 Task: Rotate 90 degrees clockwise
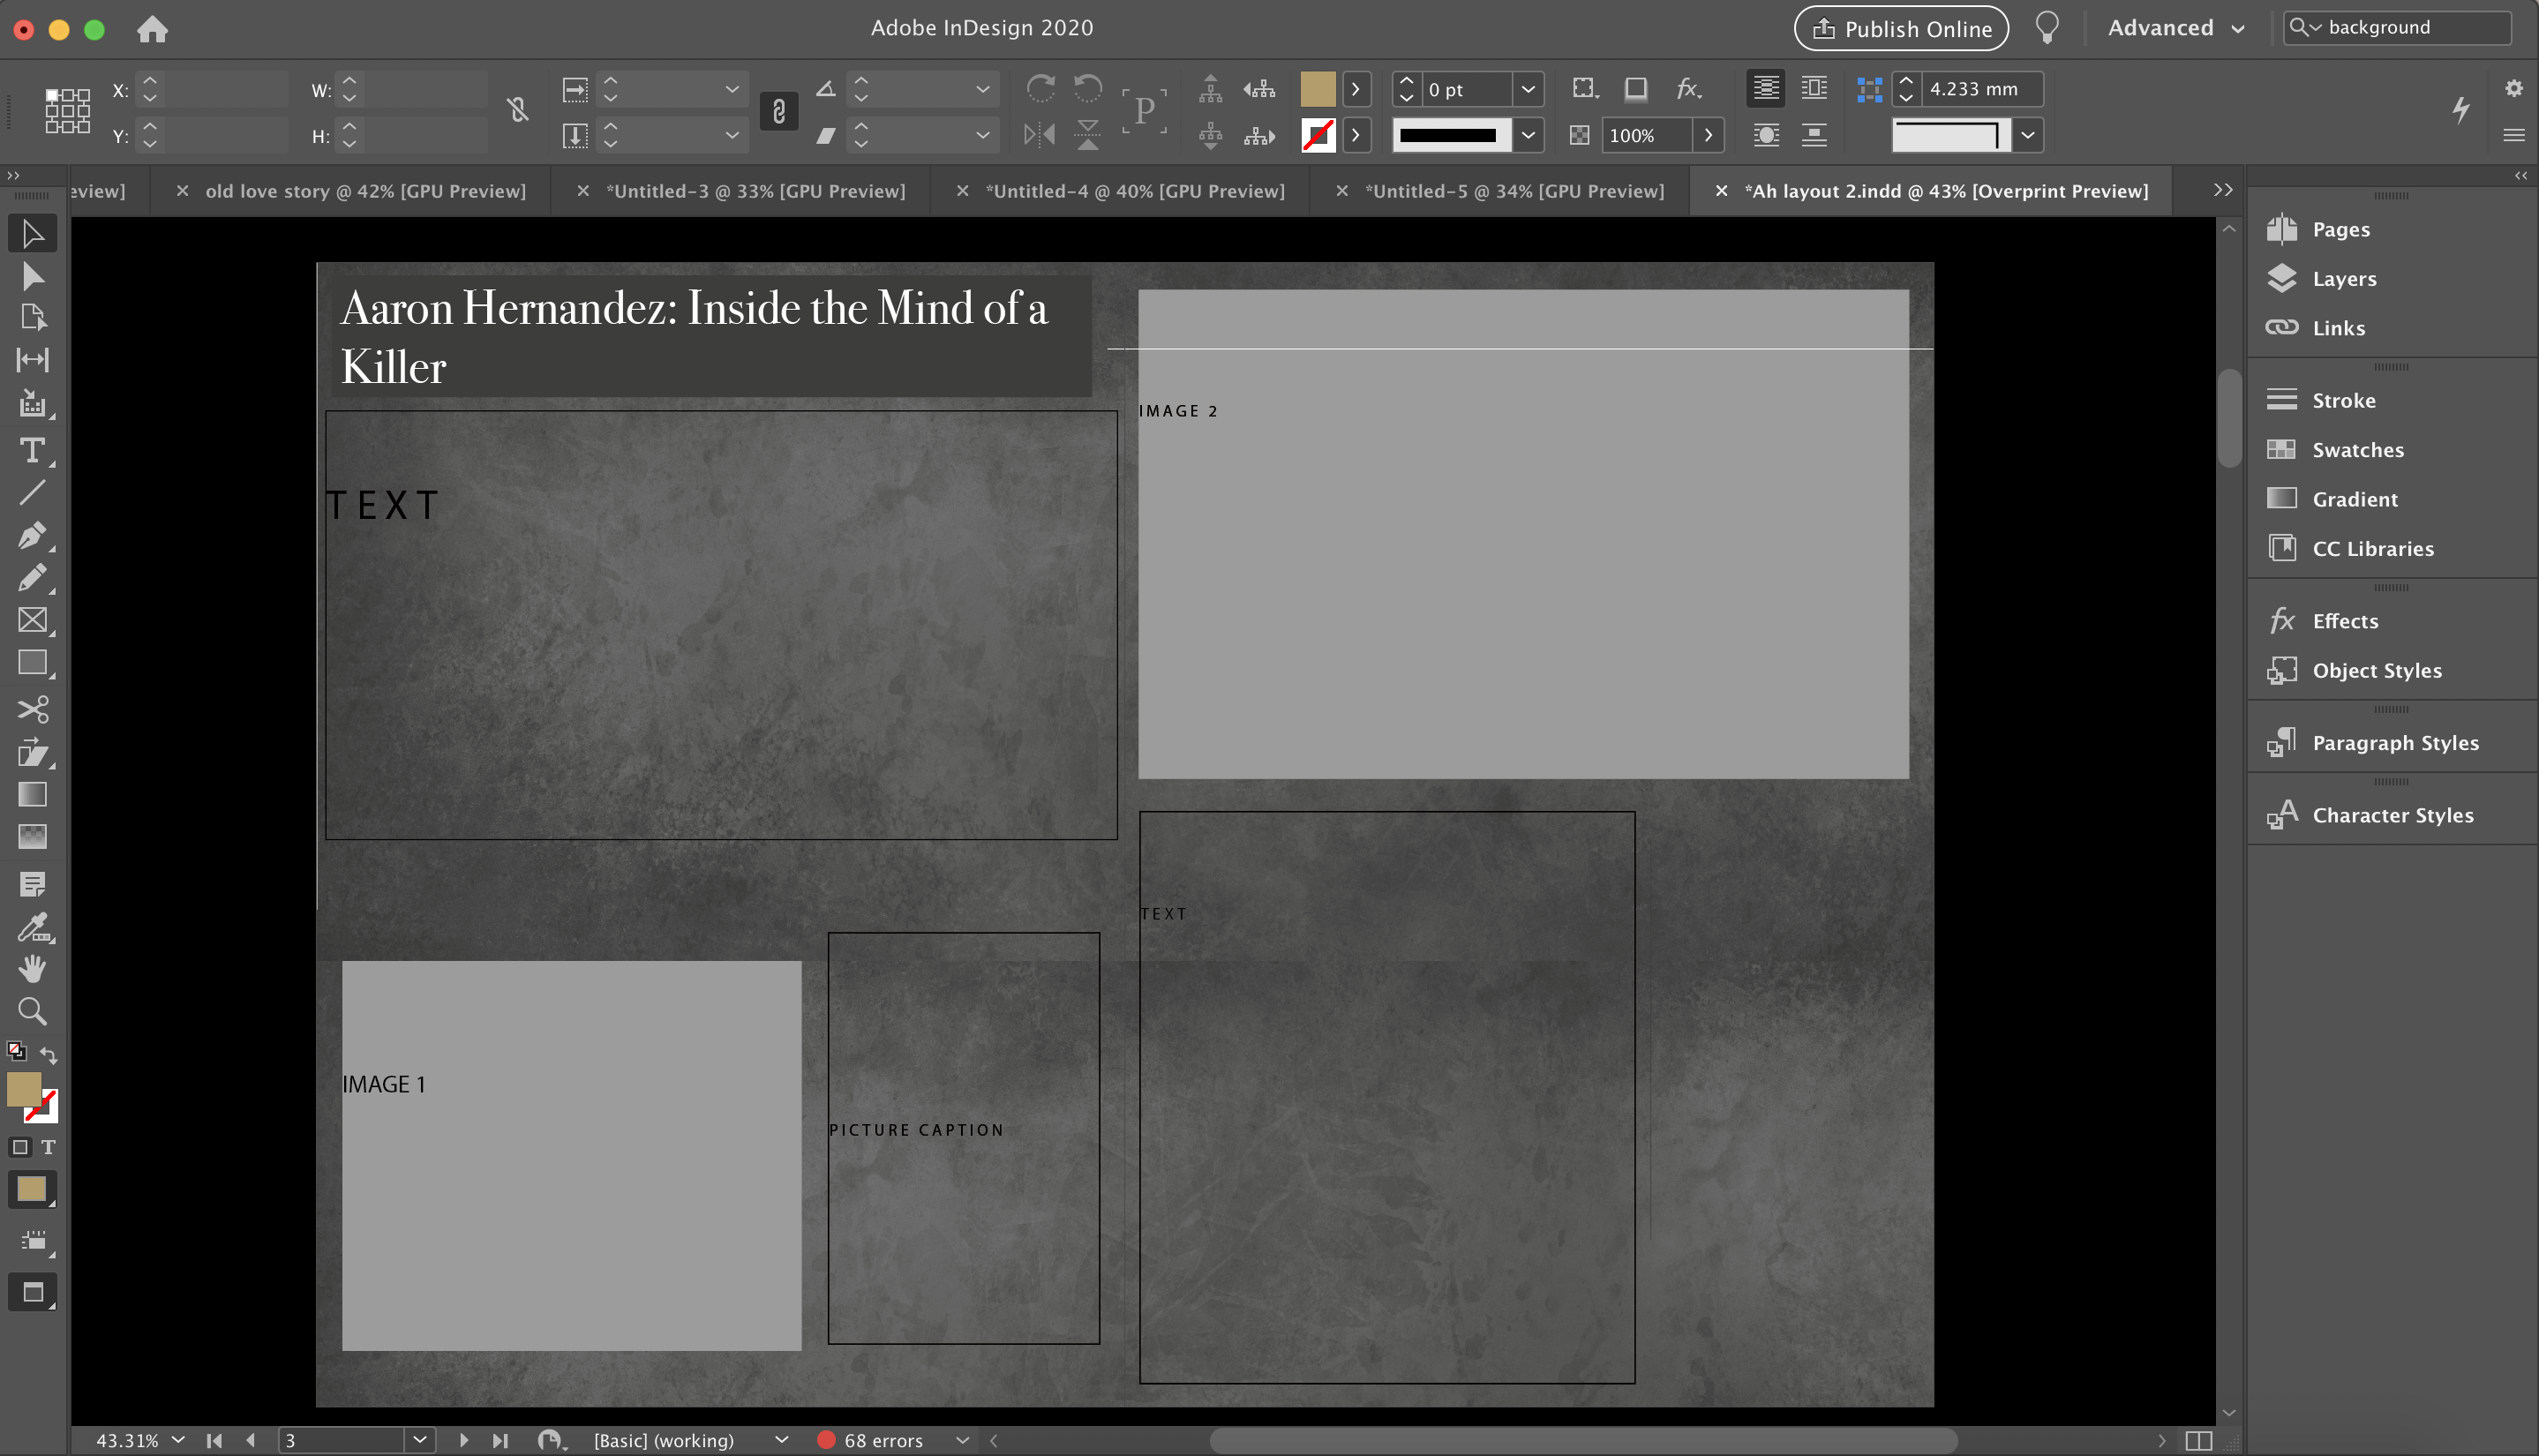tap(1040, 89)
